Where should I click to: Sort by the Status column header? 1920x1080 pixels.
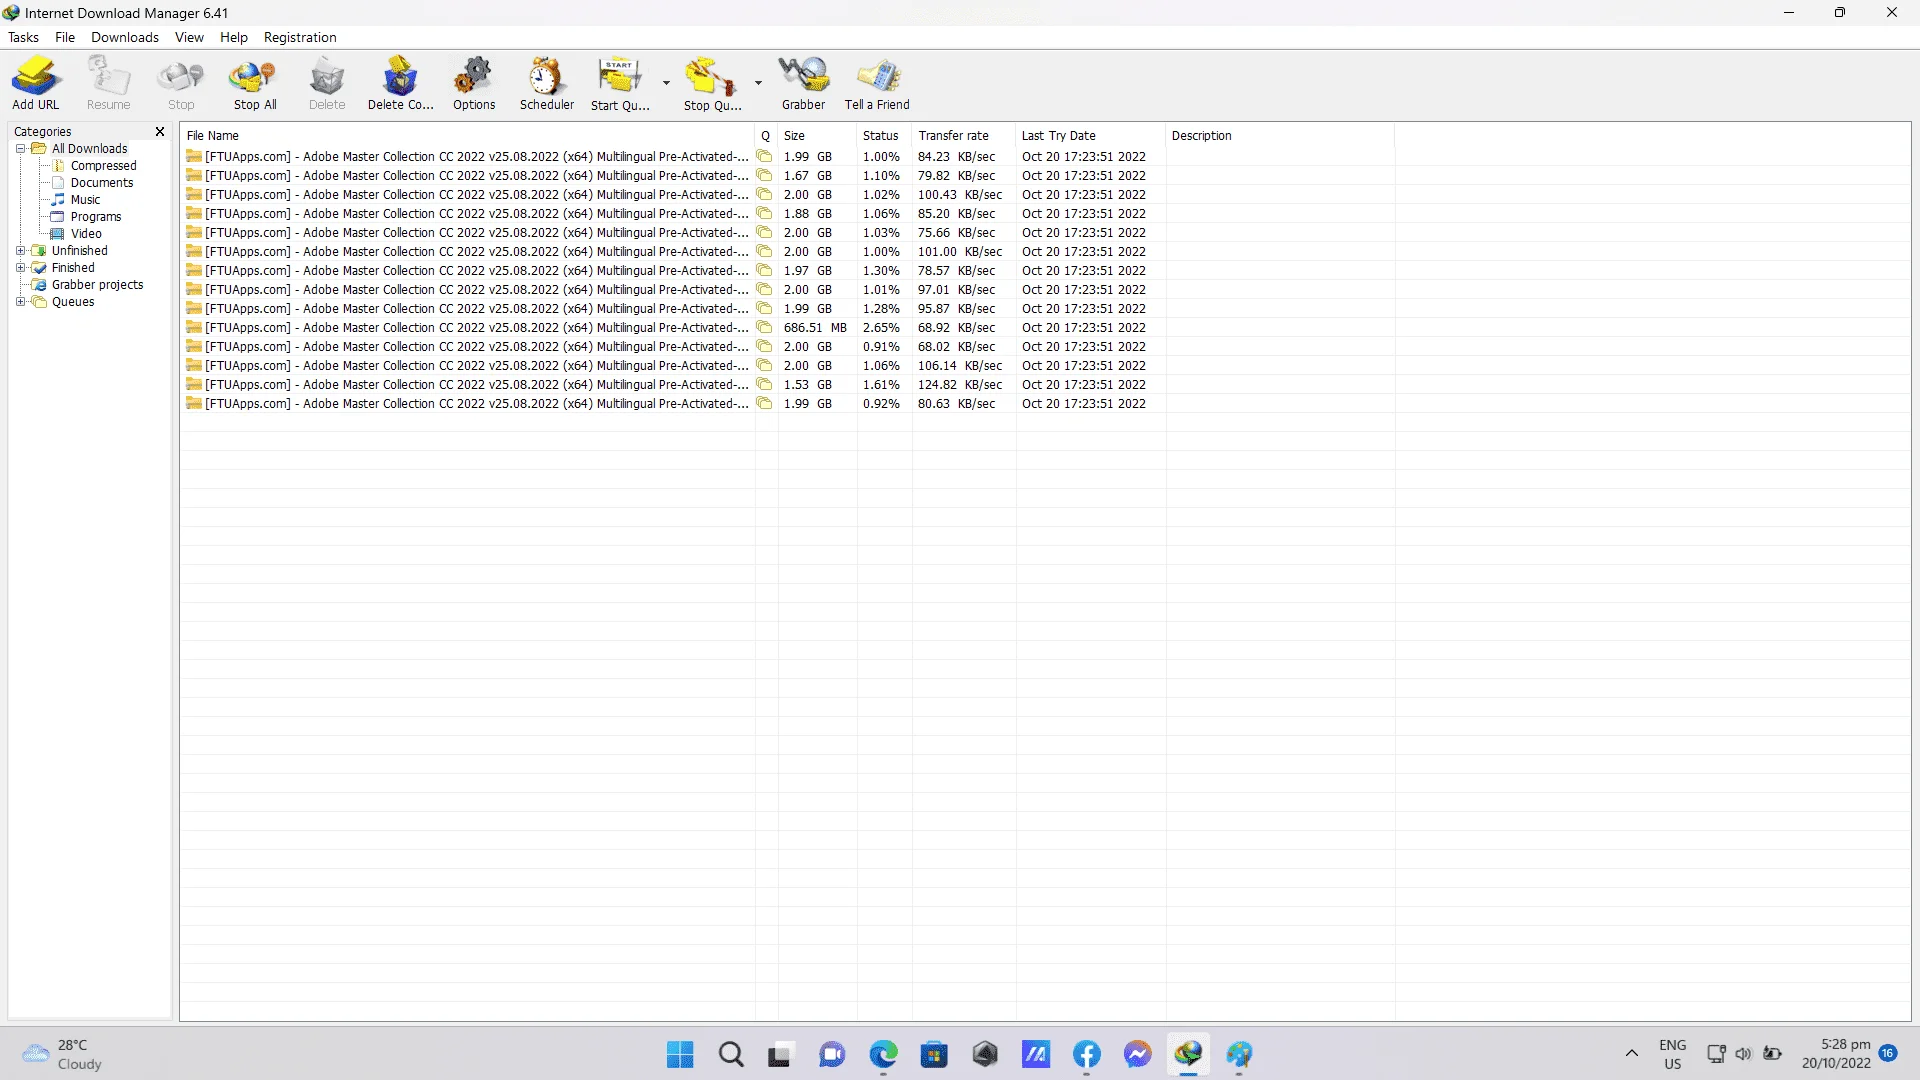(x=884, y=135)
